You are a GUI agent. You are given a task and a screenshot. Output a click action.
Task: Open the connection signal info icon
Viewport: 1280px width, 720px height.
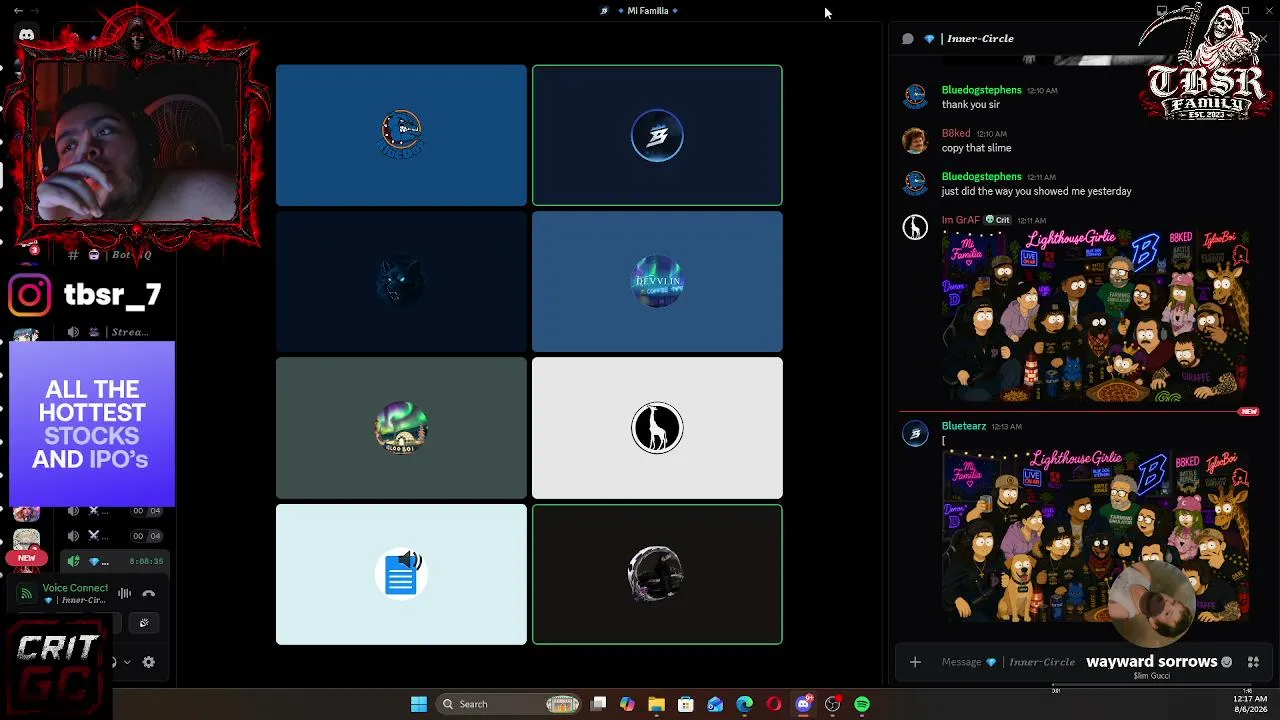(27, 594)
